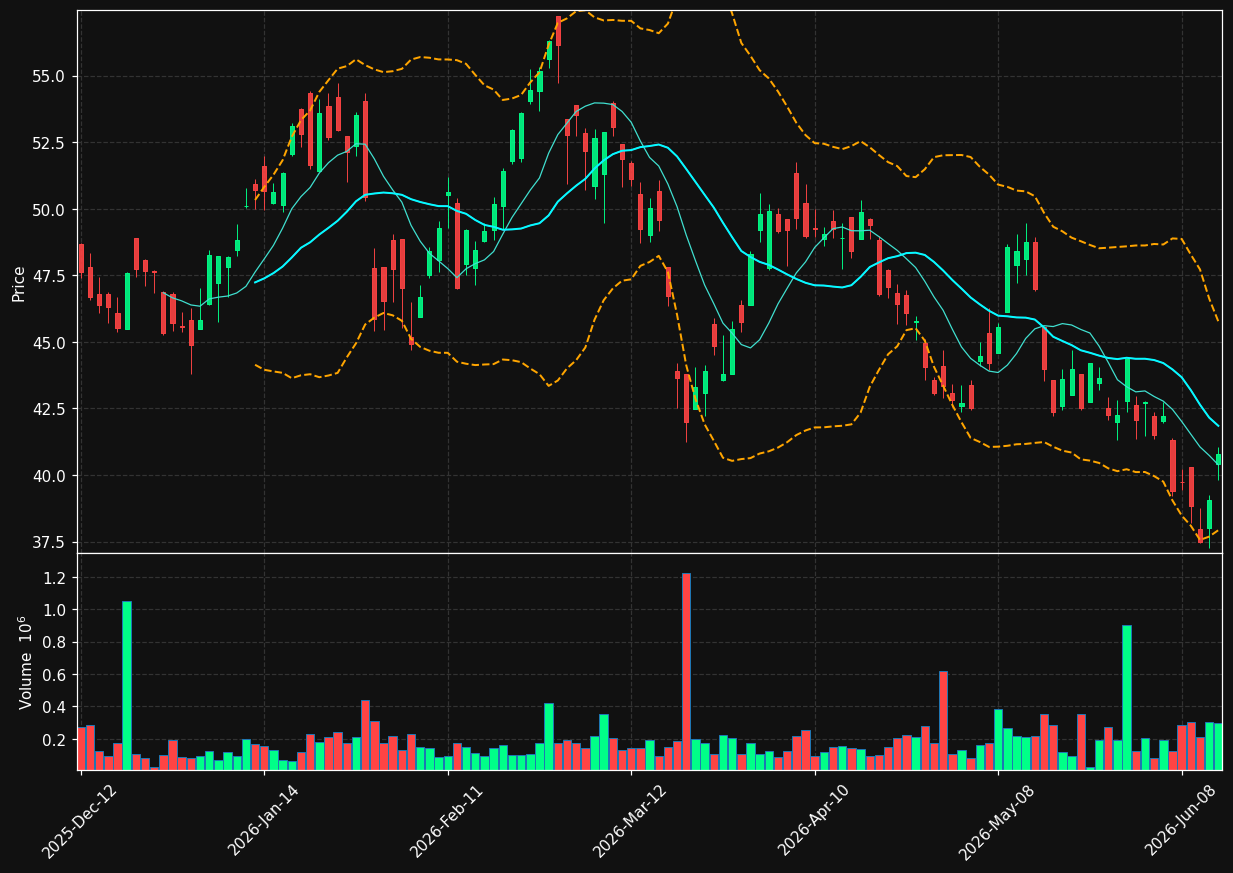Click the 47.5 price axis label
Viewport: 1233px width, 873px height.
click(50, 276)
